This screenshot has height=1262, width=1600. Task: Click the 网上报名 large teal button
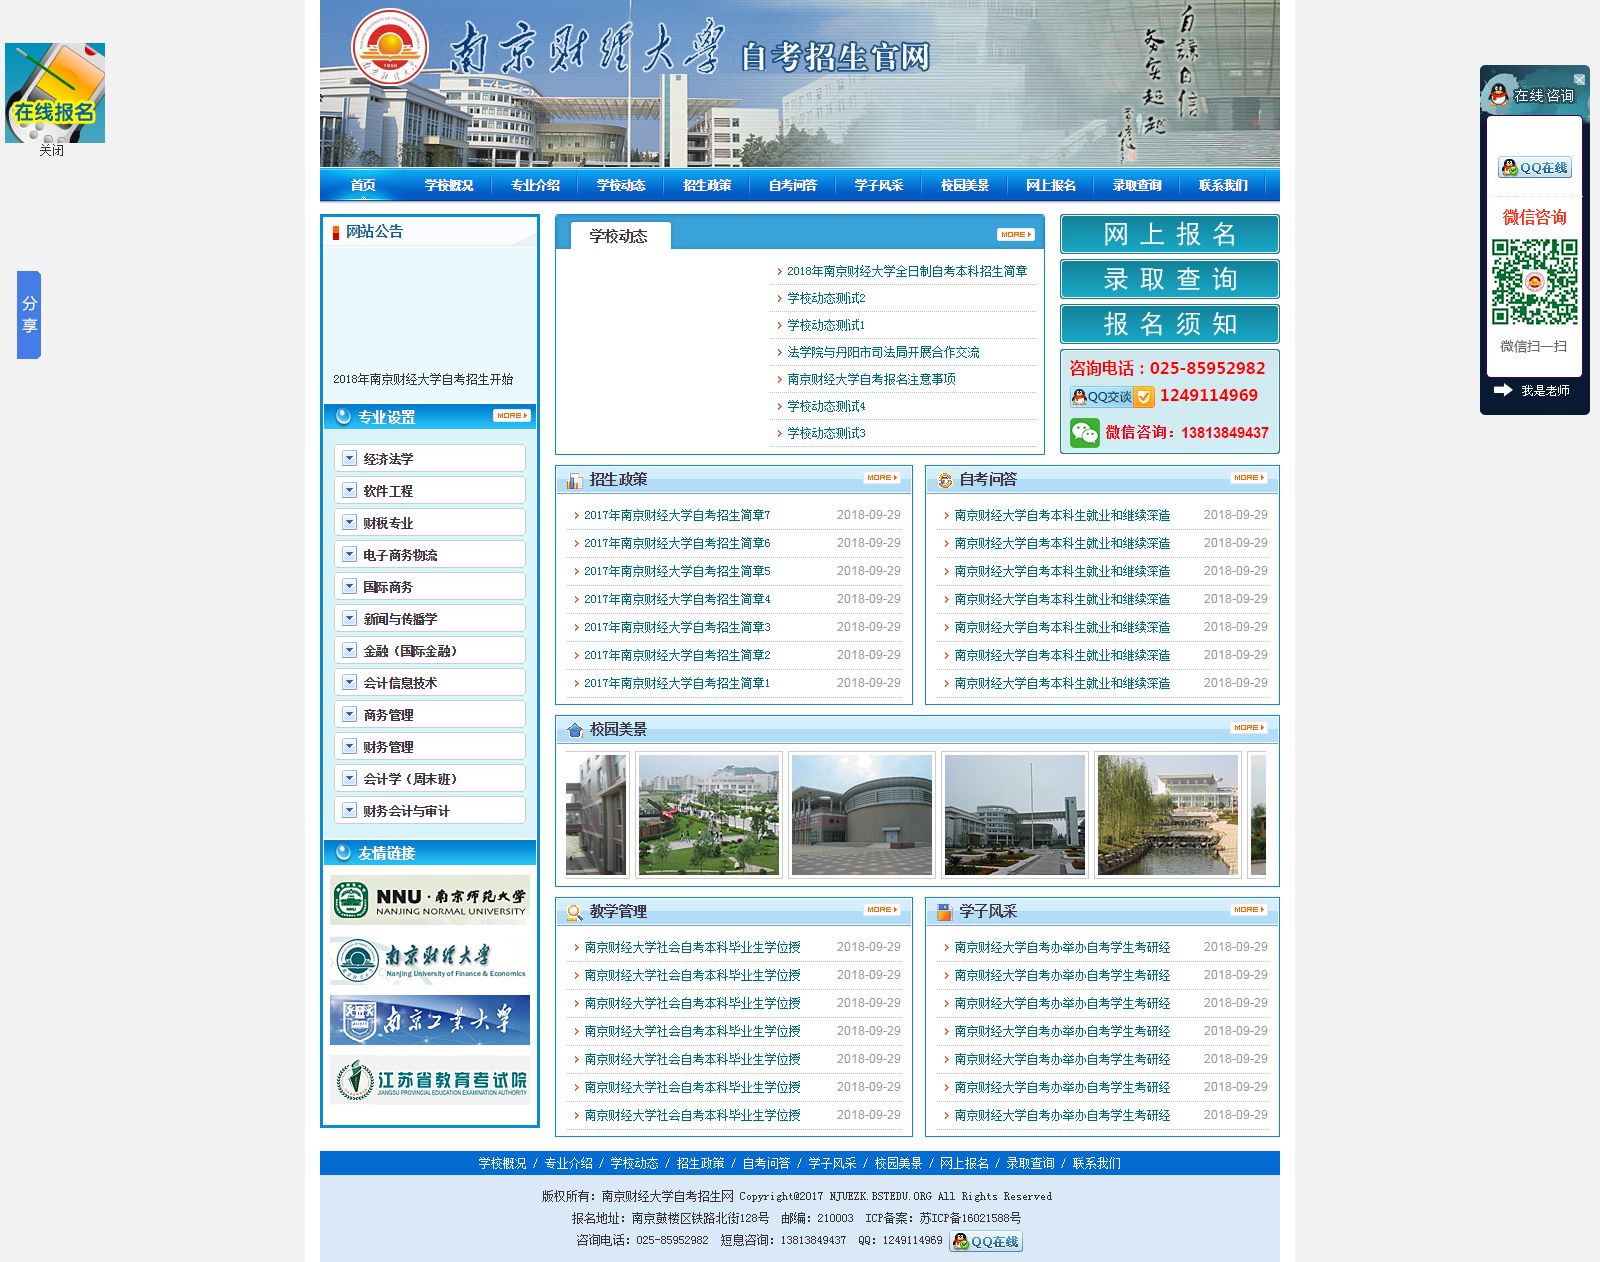pyautogui.click(x=1170, y=235)
